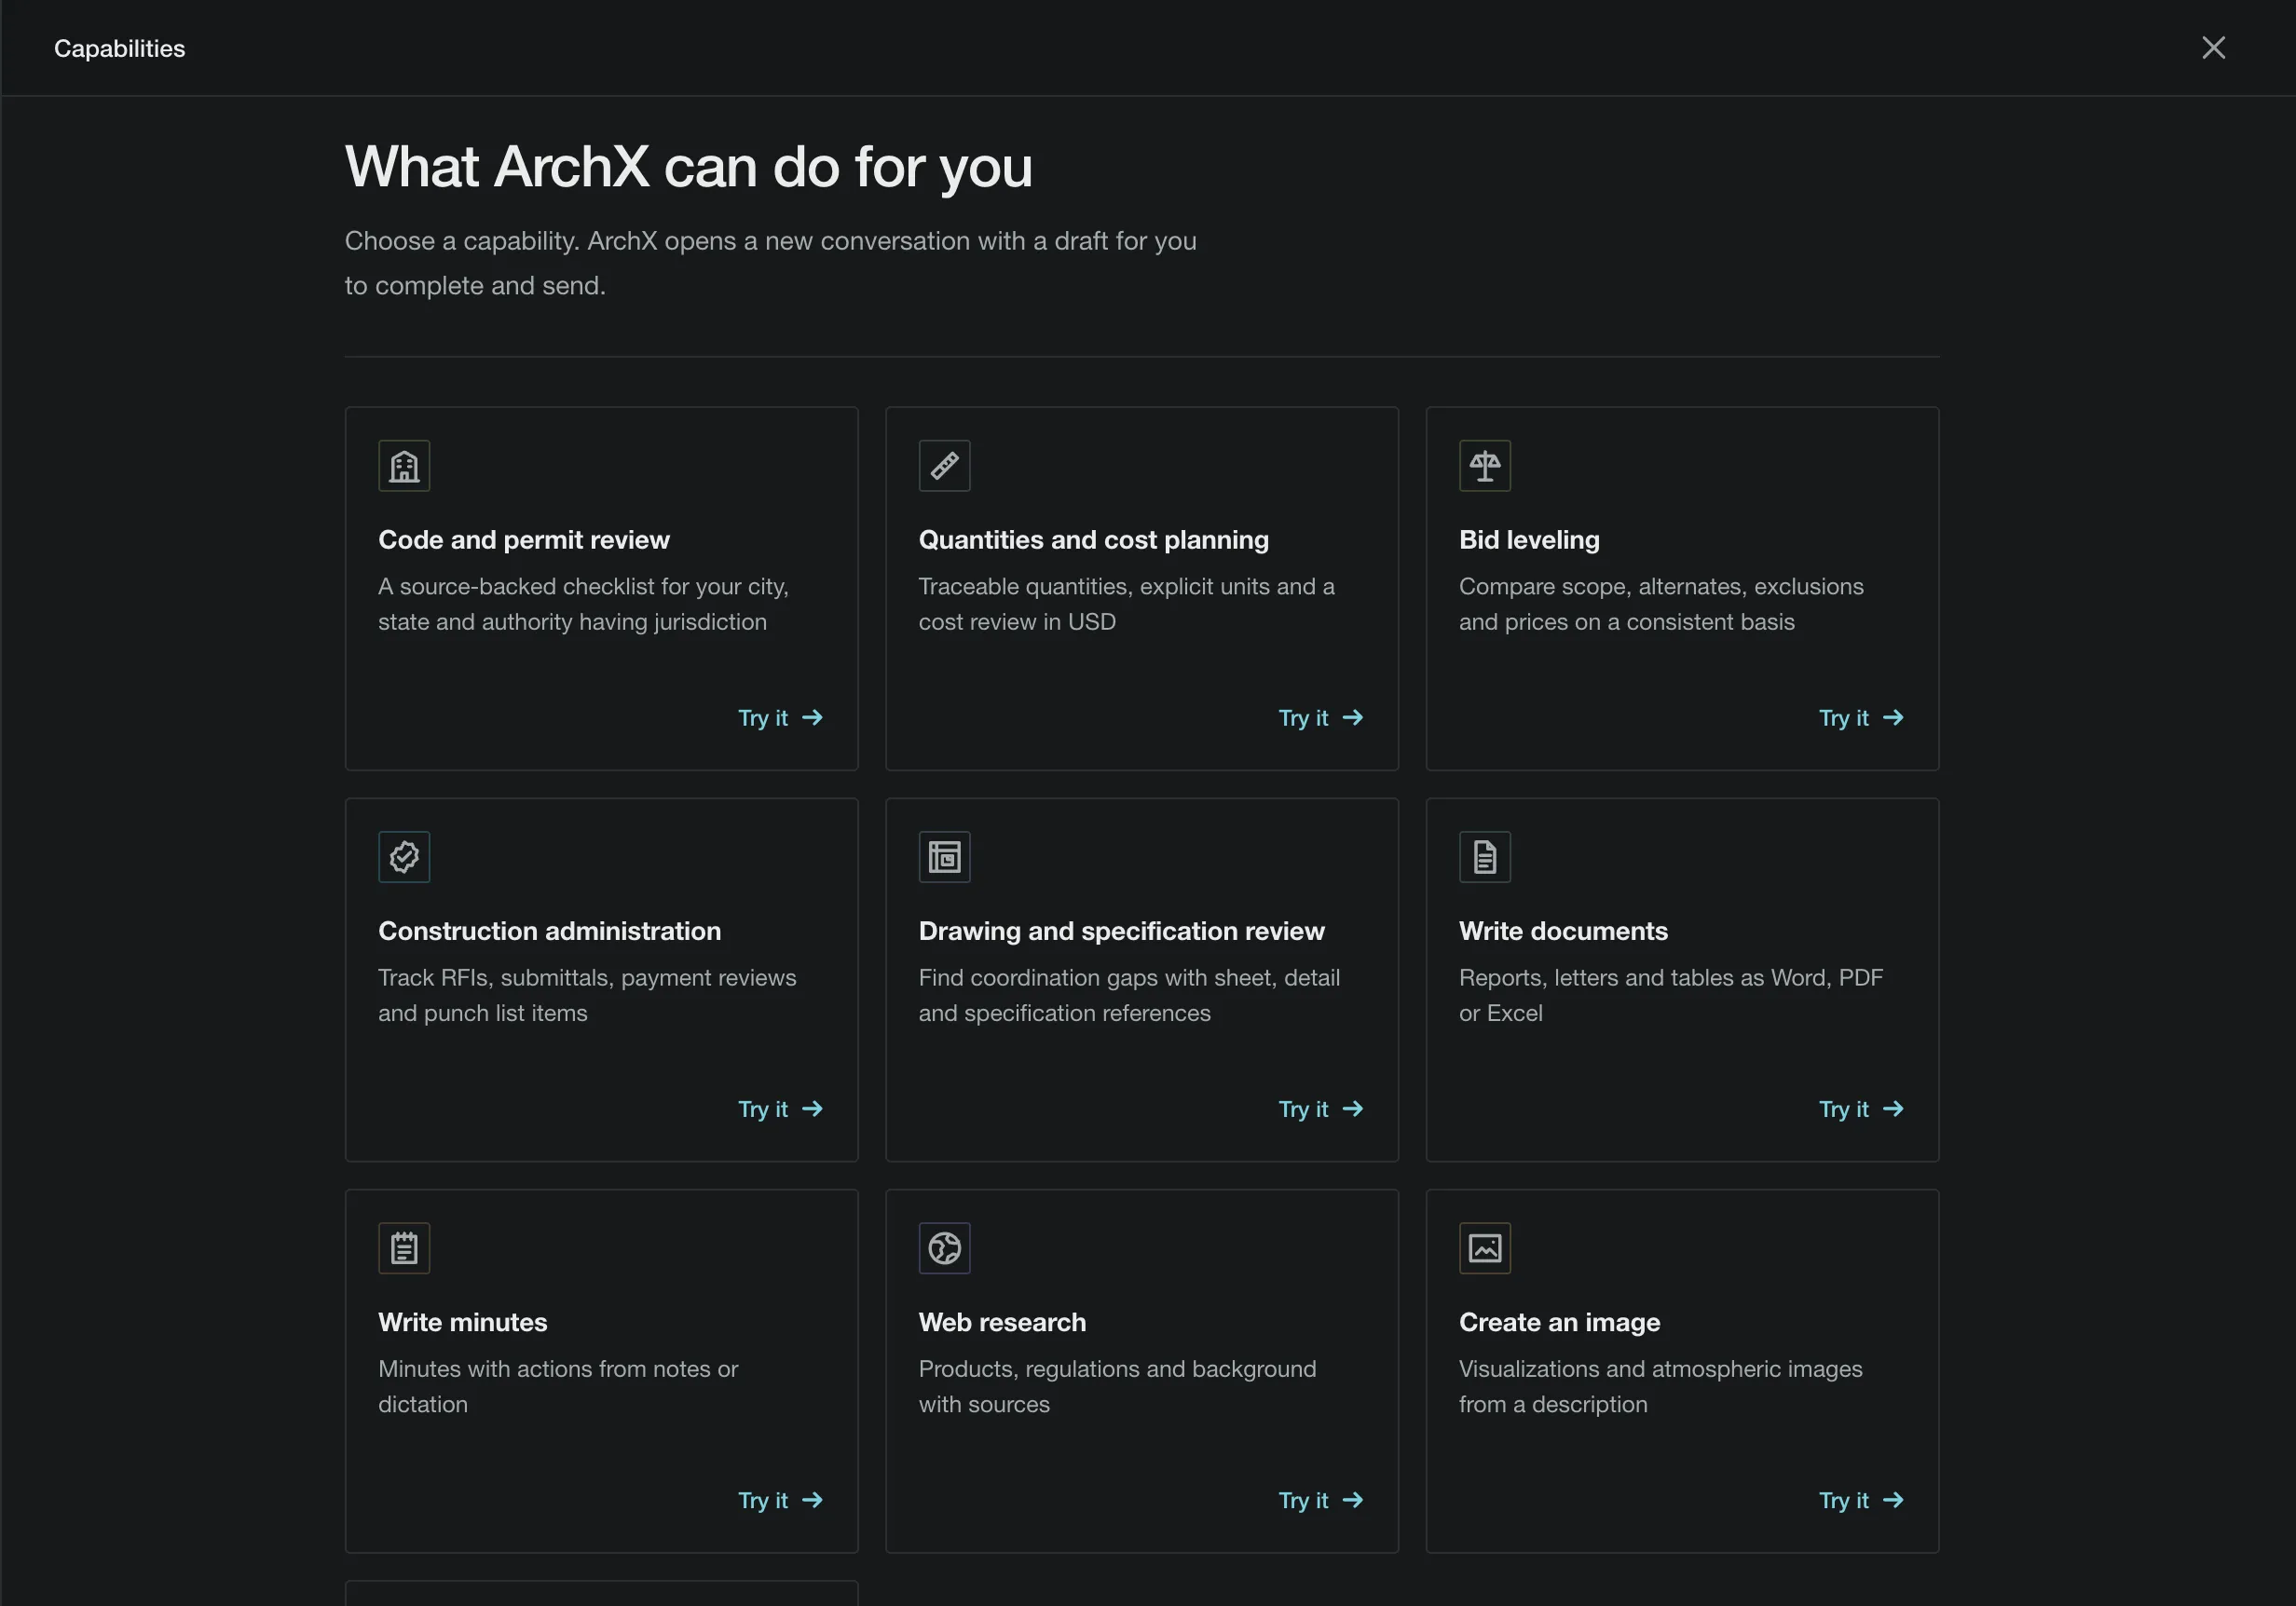This screenshot has width=2296, height=1606.
Task: Select the Create an image title
Action: 1559,1322
